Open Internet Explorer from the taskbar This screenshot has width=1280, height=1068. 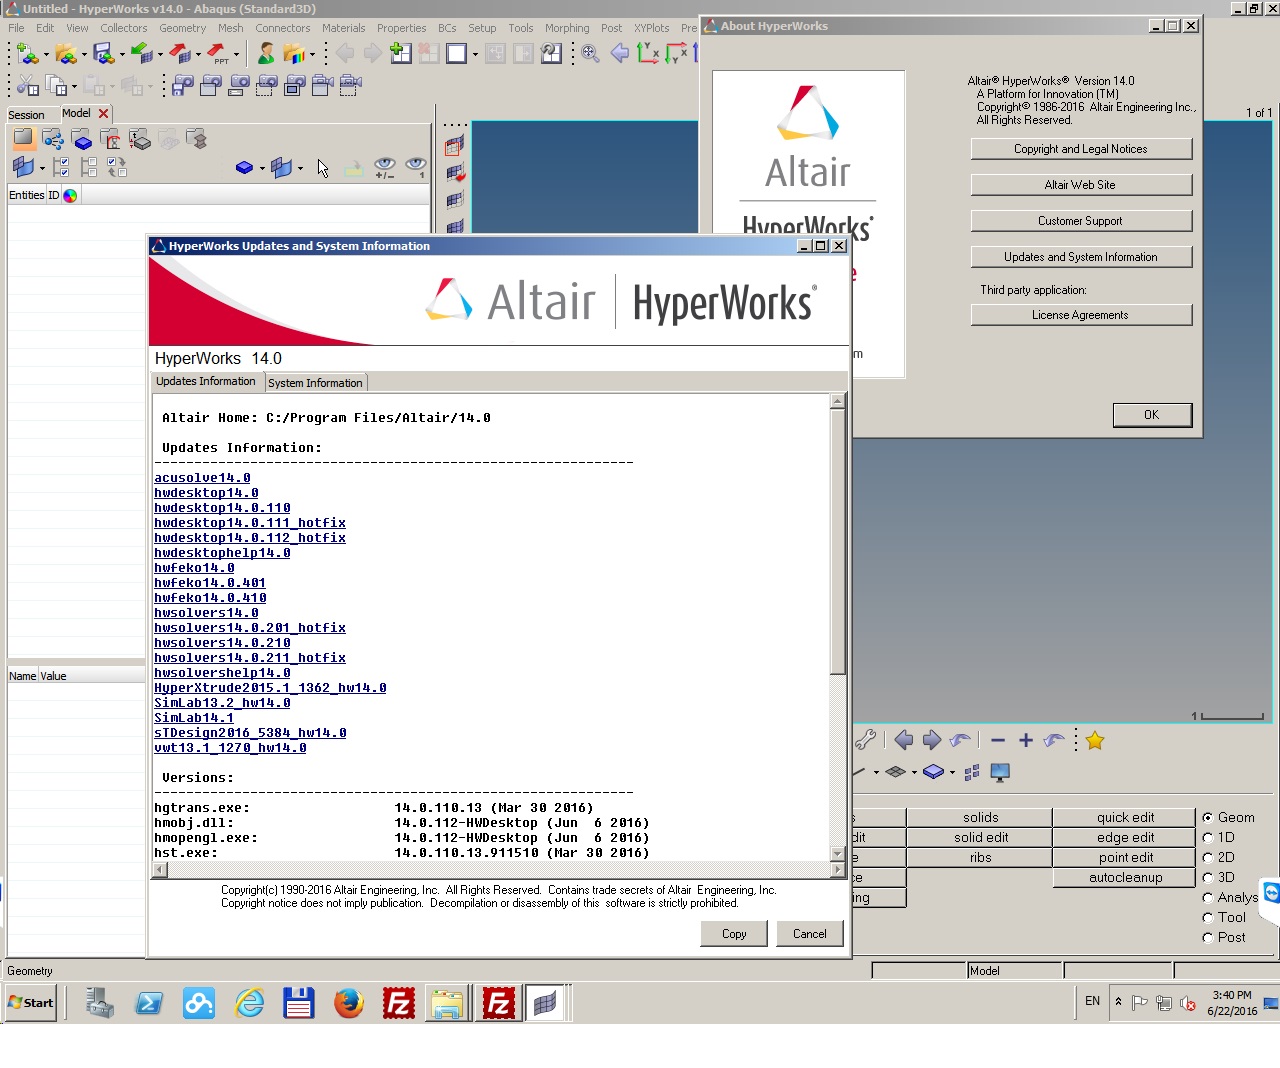coord(249,1003)
